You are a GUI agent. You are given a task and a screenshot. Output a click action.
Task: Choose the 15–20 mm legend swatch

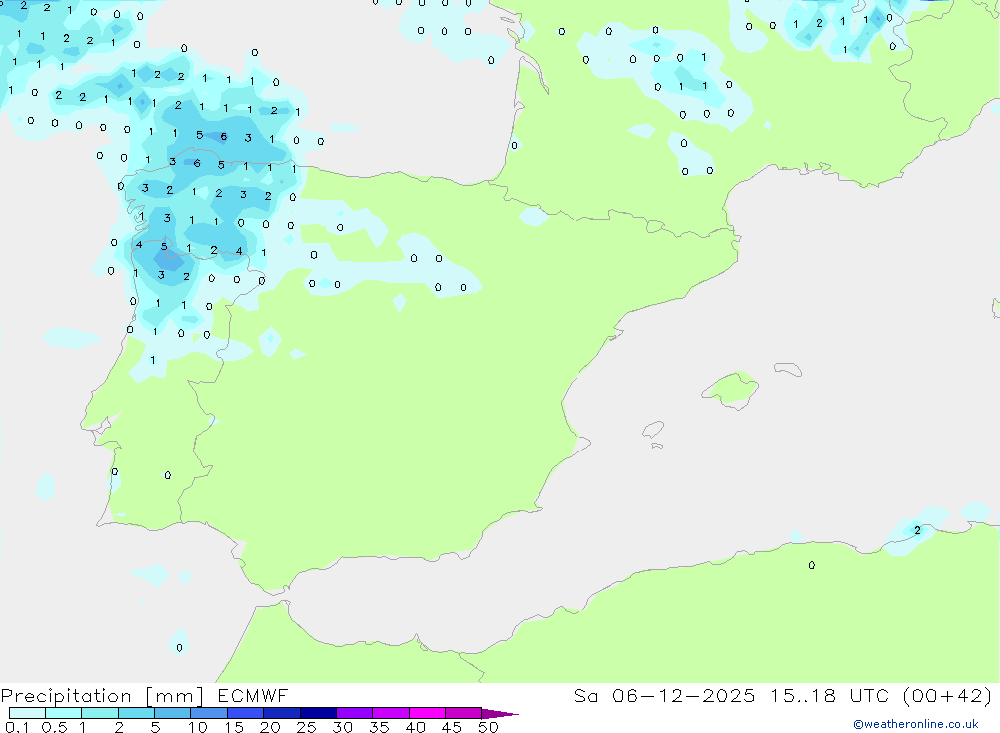tap(245, 713)
